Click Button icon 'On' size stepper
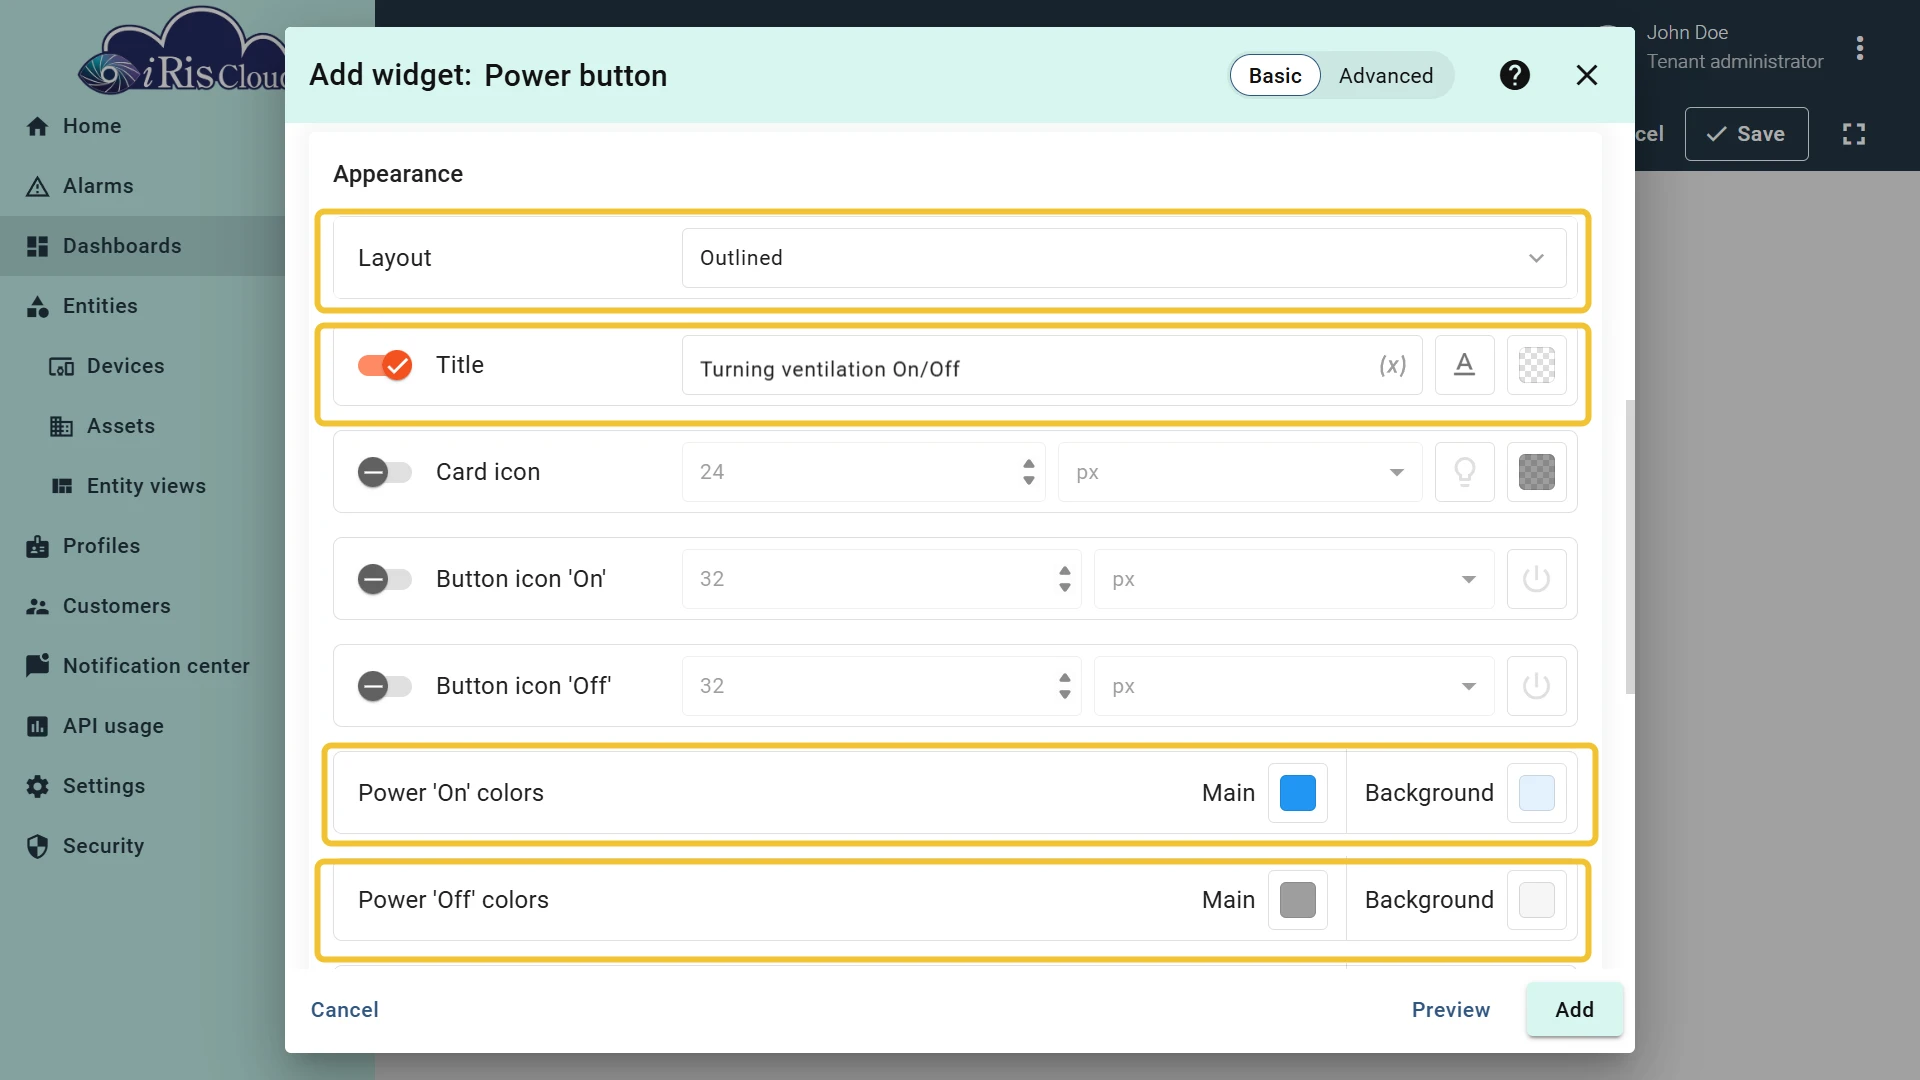This screenshot has width=1920, height=1080. [1065, 579]
